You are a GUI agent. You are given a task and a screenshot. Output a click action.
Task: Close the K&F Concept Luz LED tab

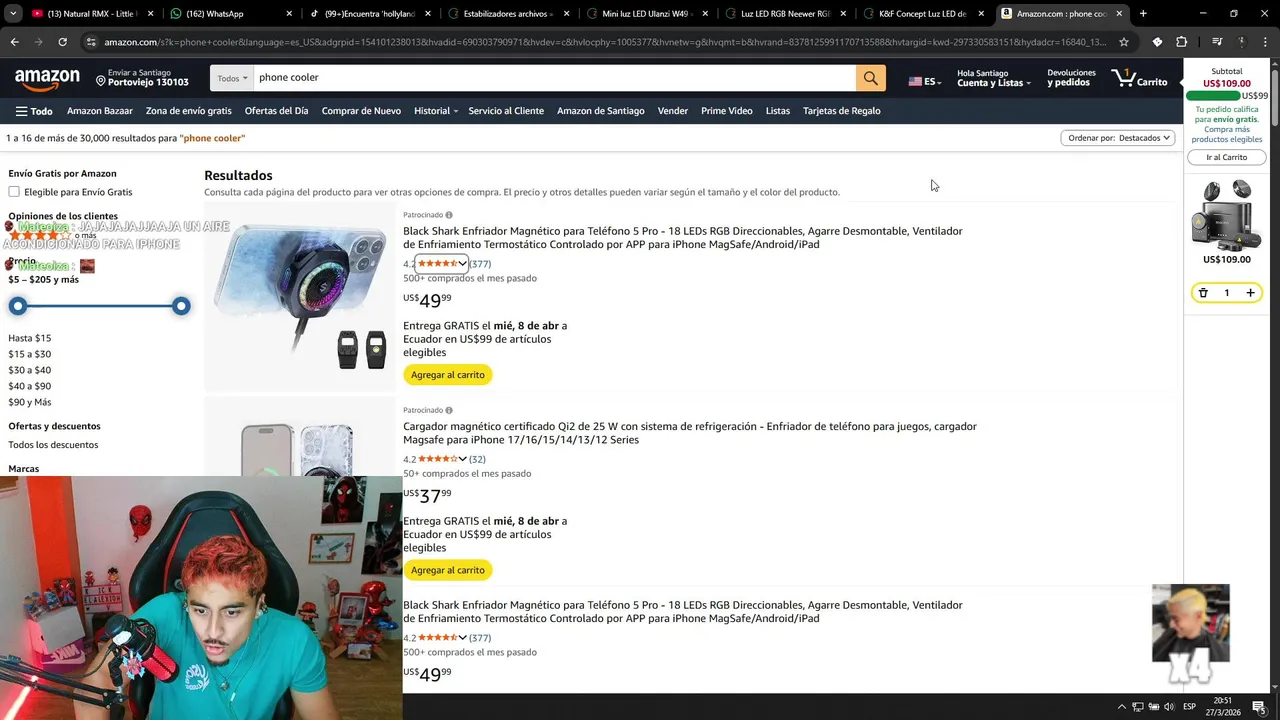point(981,14)
